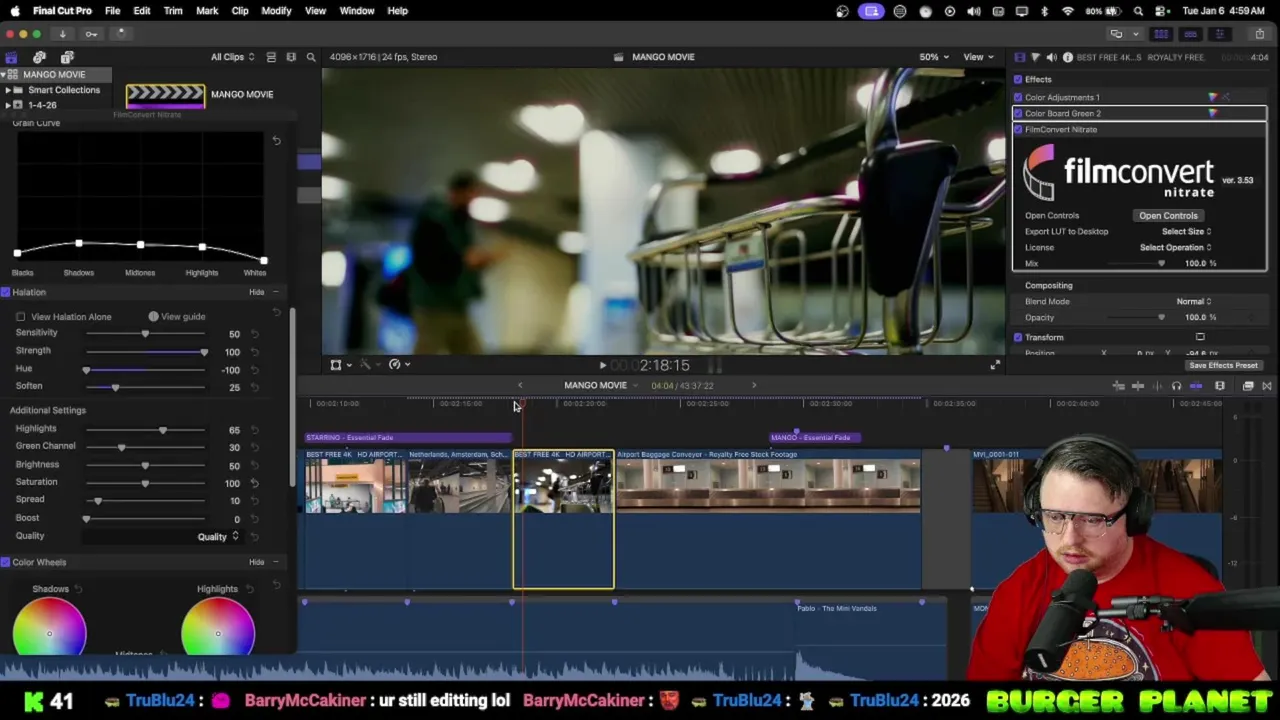Open the browser filmstrip options icon
The image size is (1280, 720).
(x=291, y=57)
